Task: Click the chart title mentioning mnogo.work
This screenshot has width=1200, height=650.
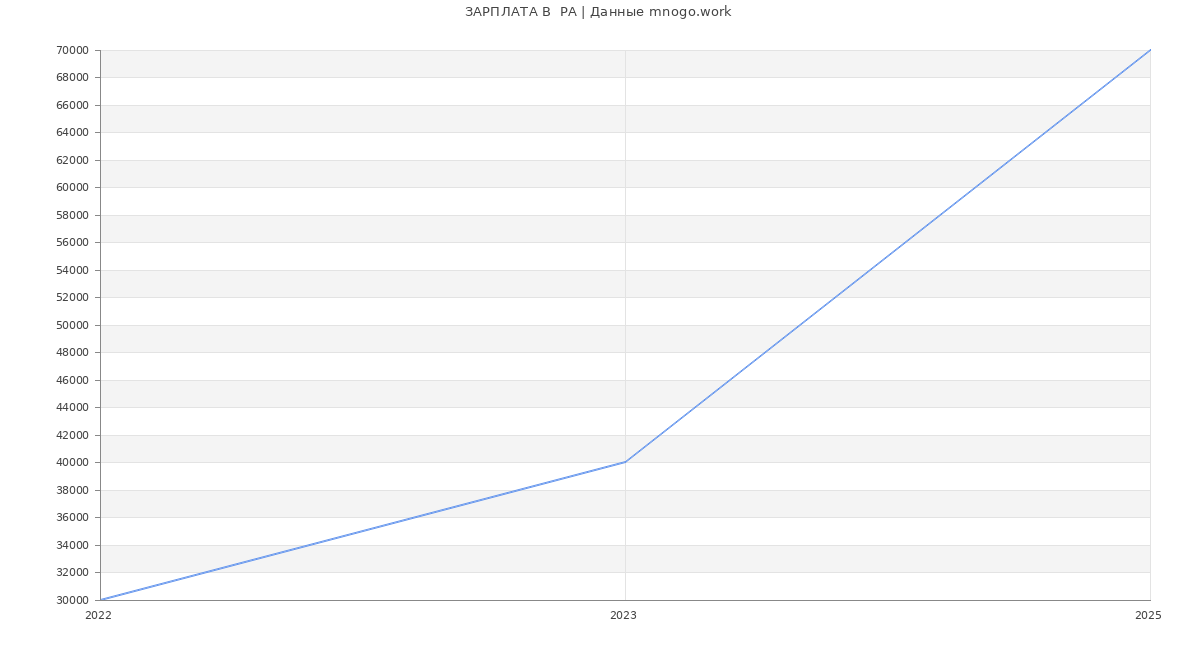Action: (x=598, y=12)
